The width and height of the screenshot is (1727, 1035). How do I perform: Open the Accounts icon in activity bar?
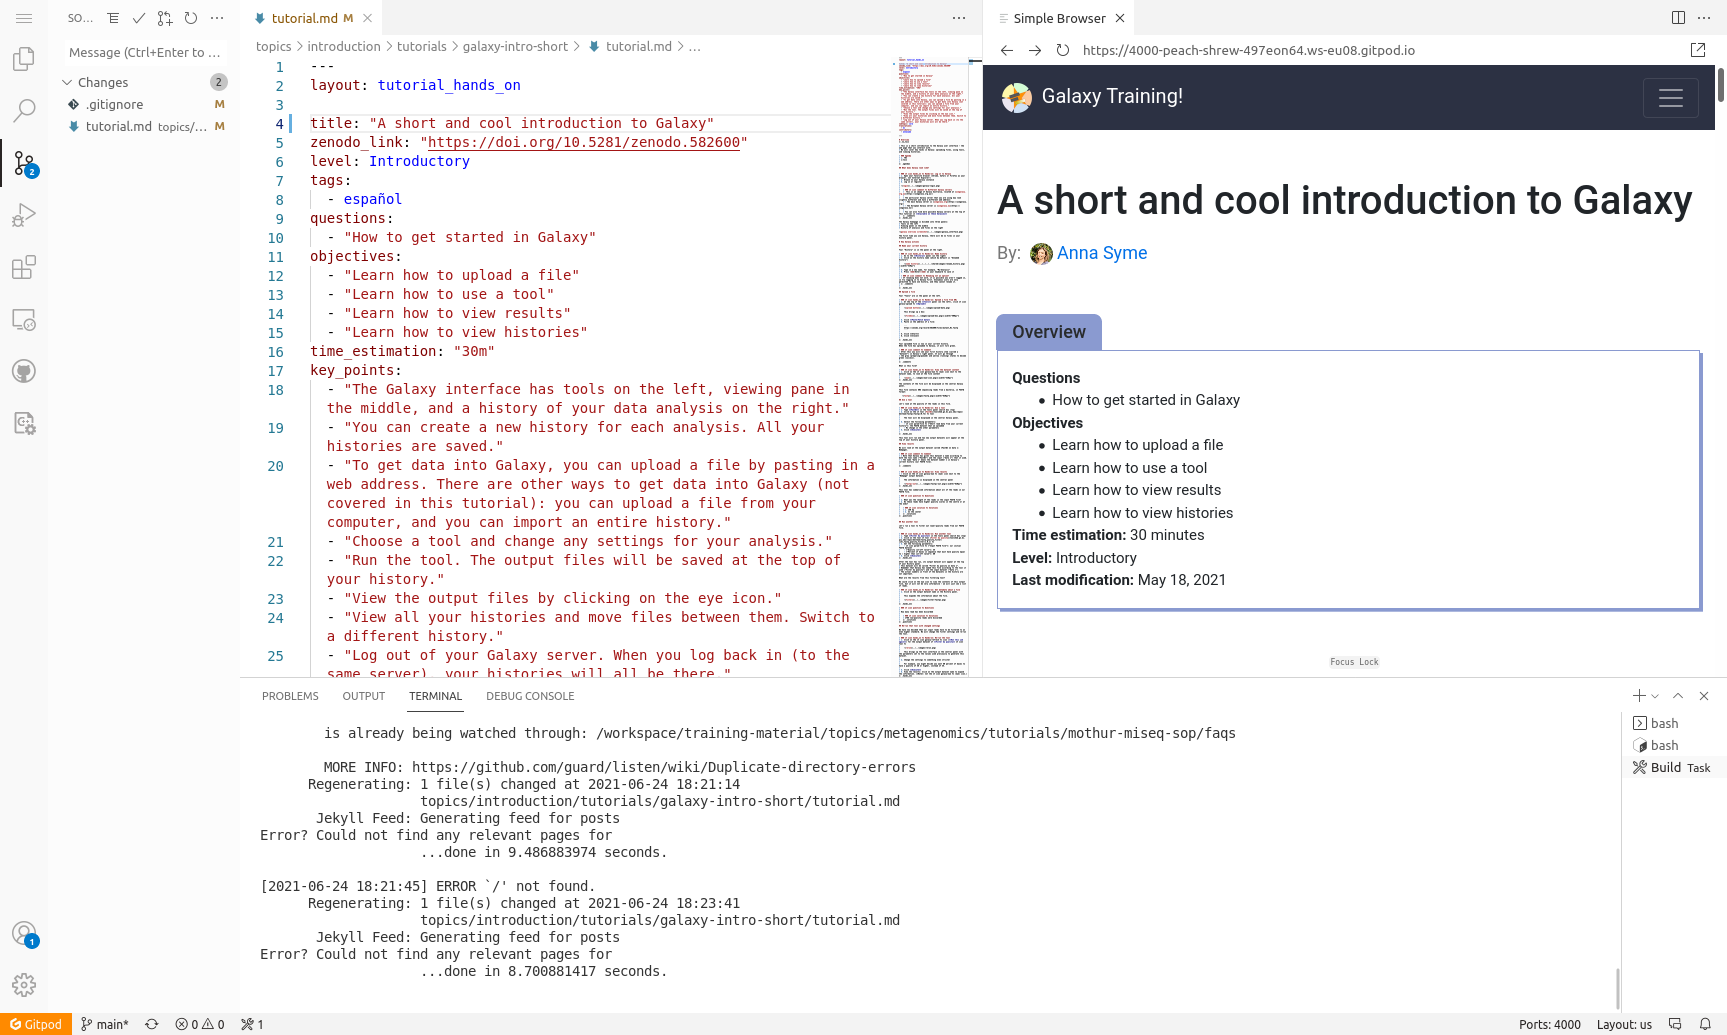(x=24, y=934)
